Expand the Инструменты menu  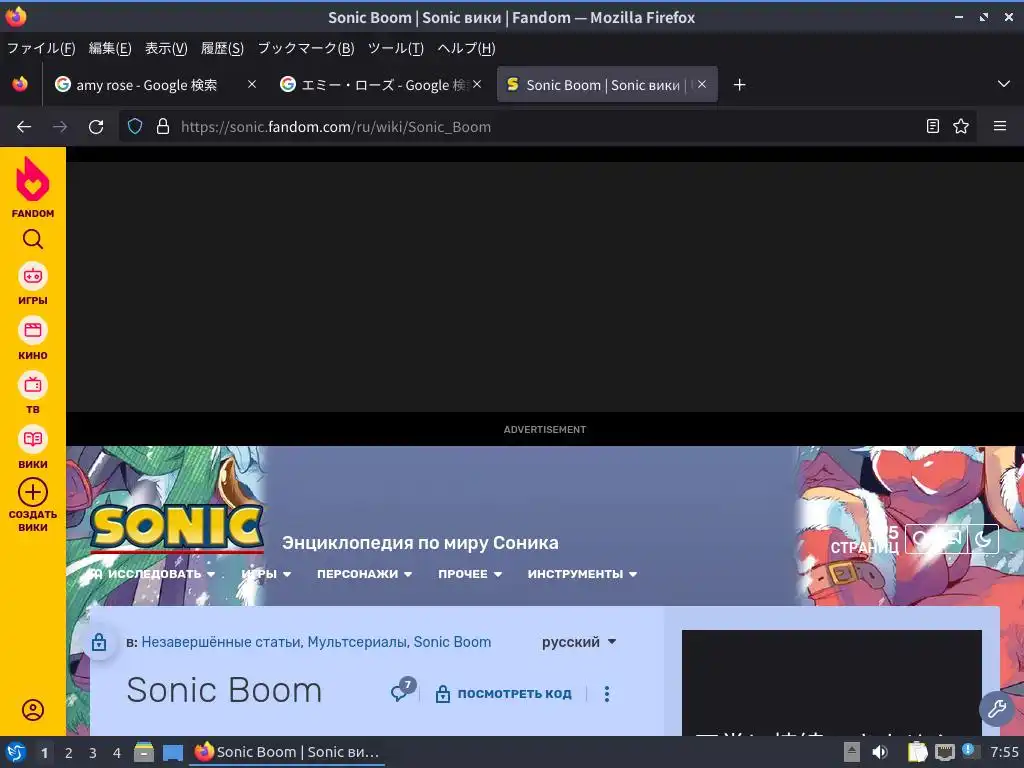point(582,574)
